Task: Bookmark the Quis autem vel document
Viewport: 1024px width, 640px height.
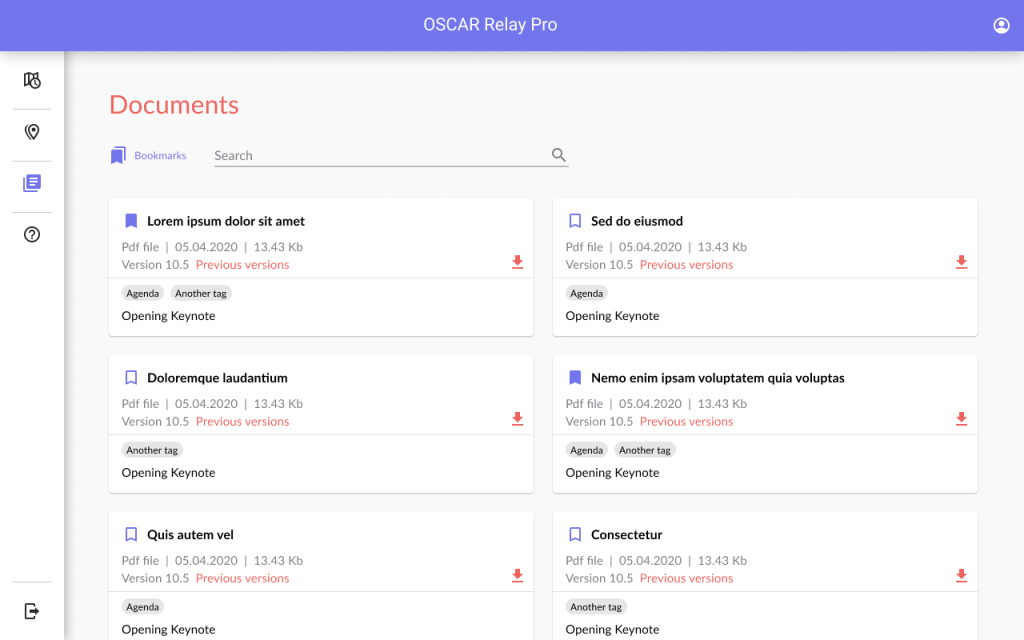Action: point(131,534)
